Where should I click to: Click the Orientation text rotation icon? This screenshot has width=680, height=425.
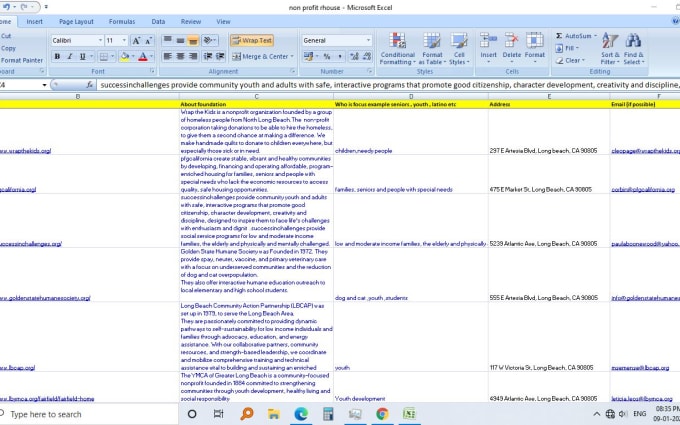(210, 40)
